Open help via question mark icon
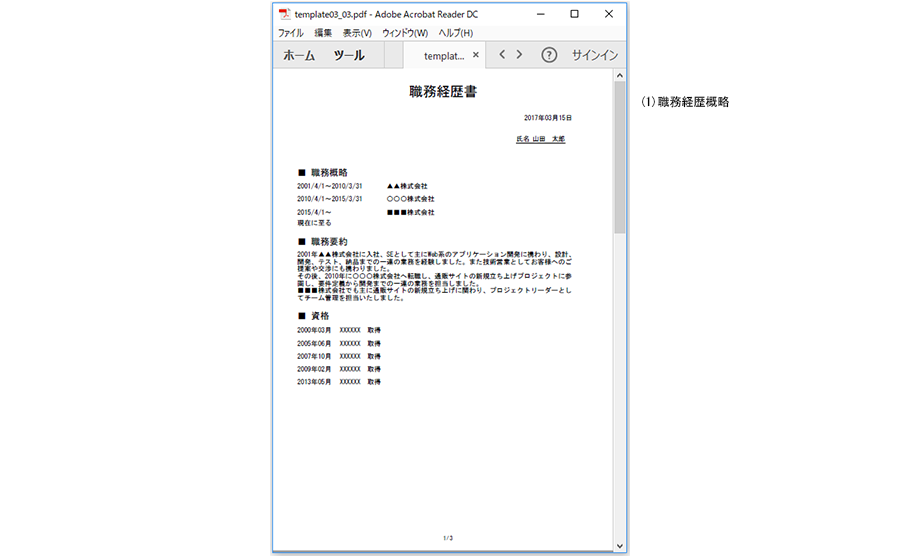This screenshot has width=900, height=556. click(549, 55)
